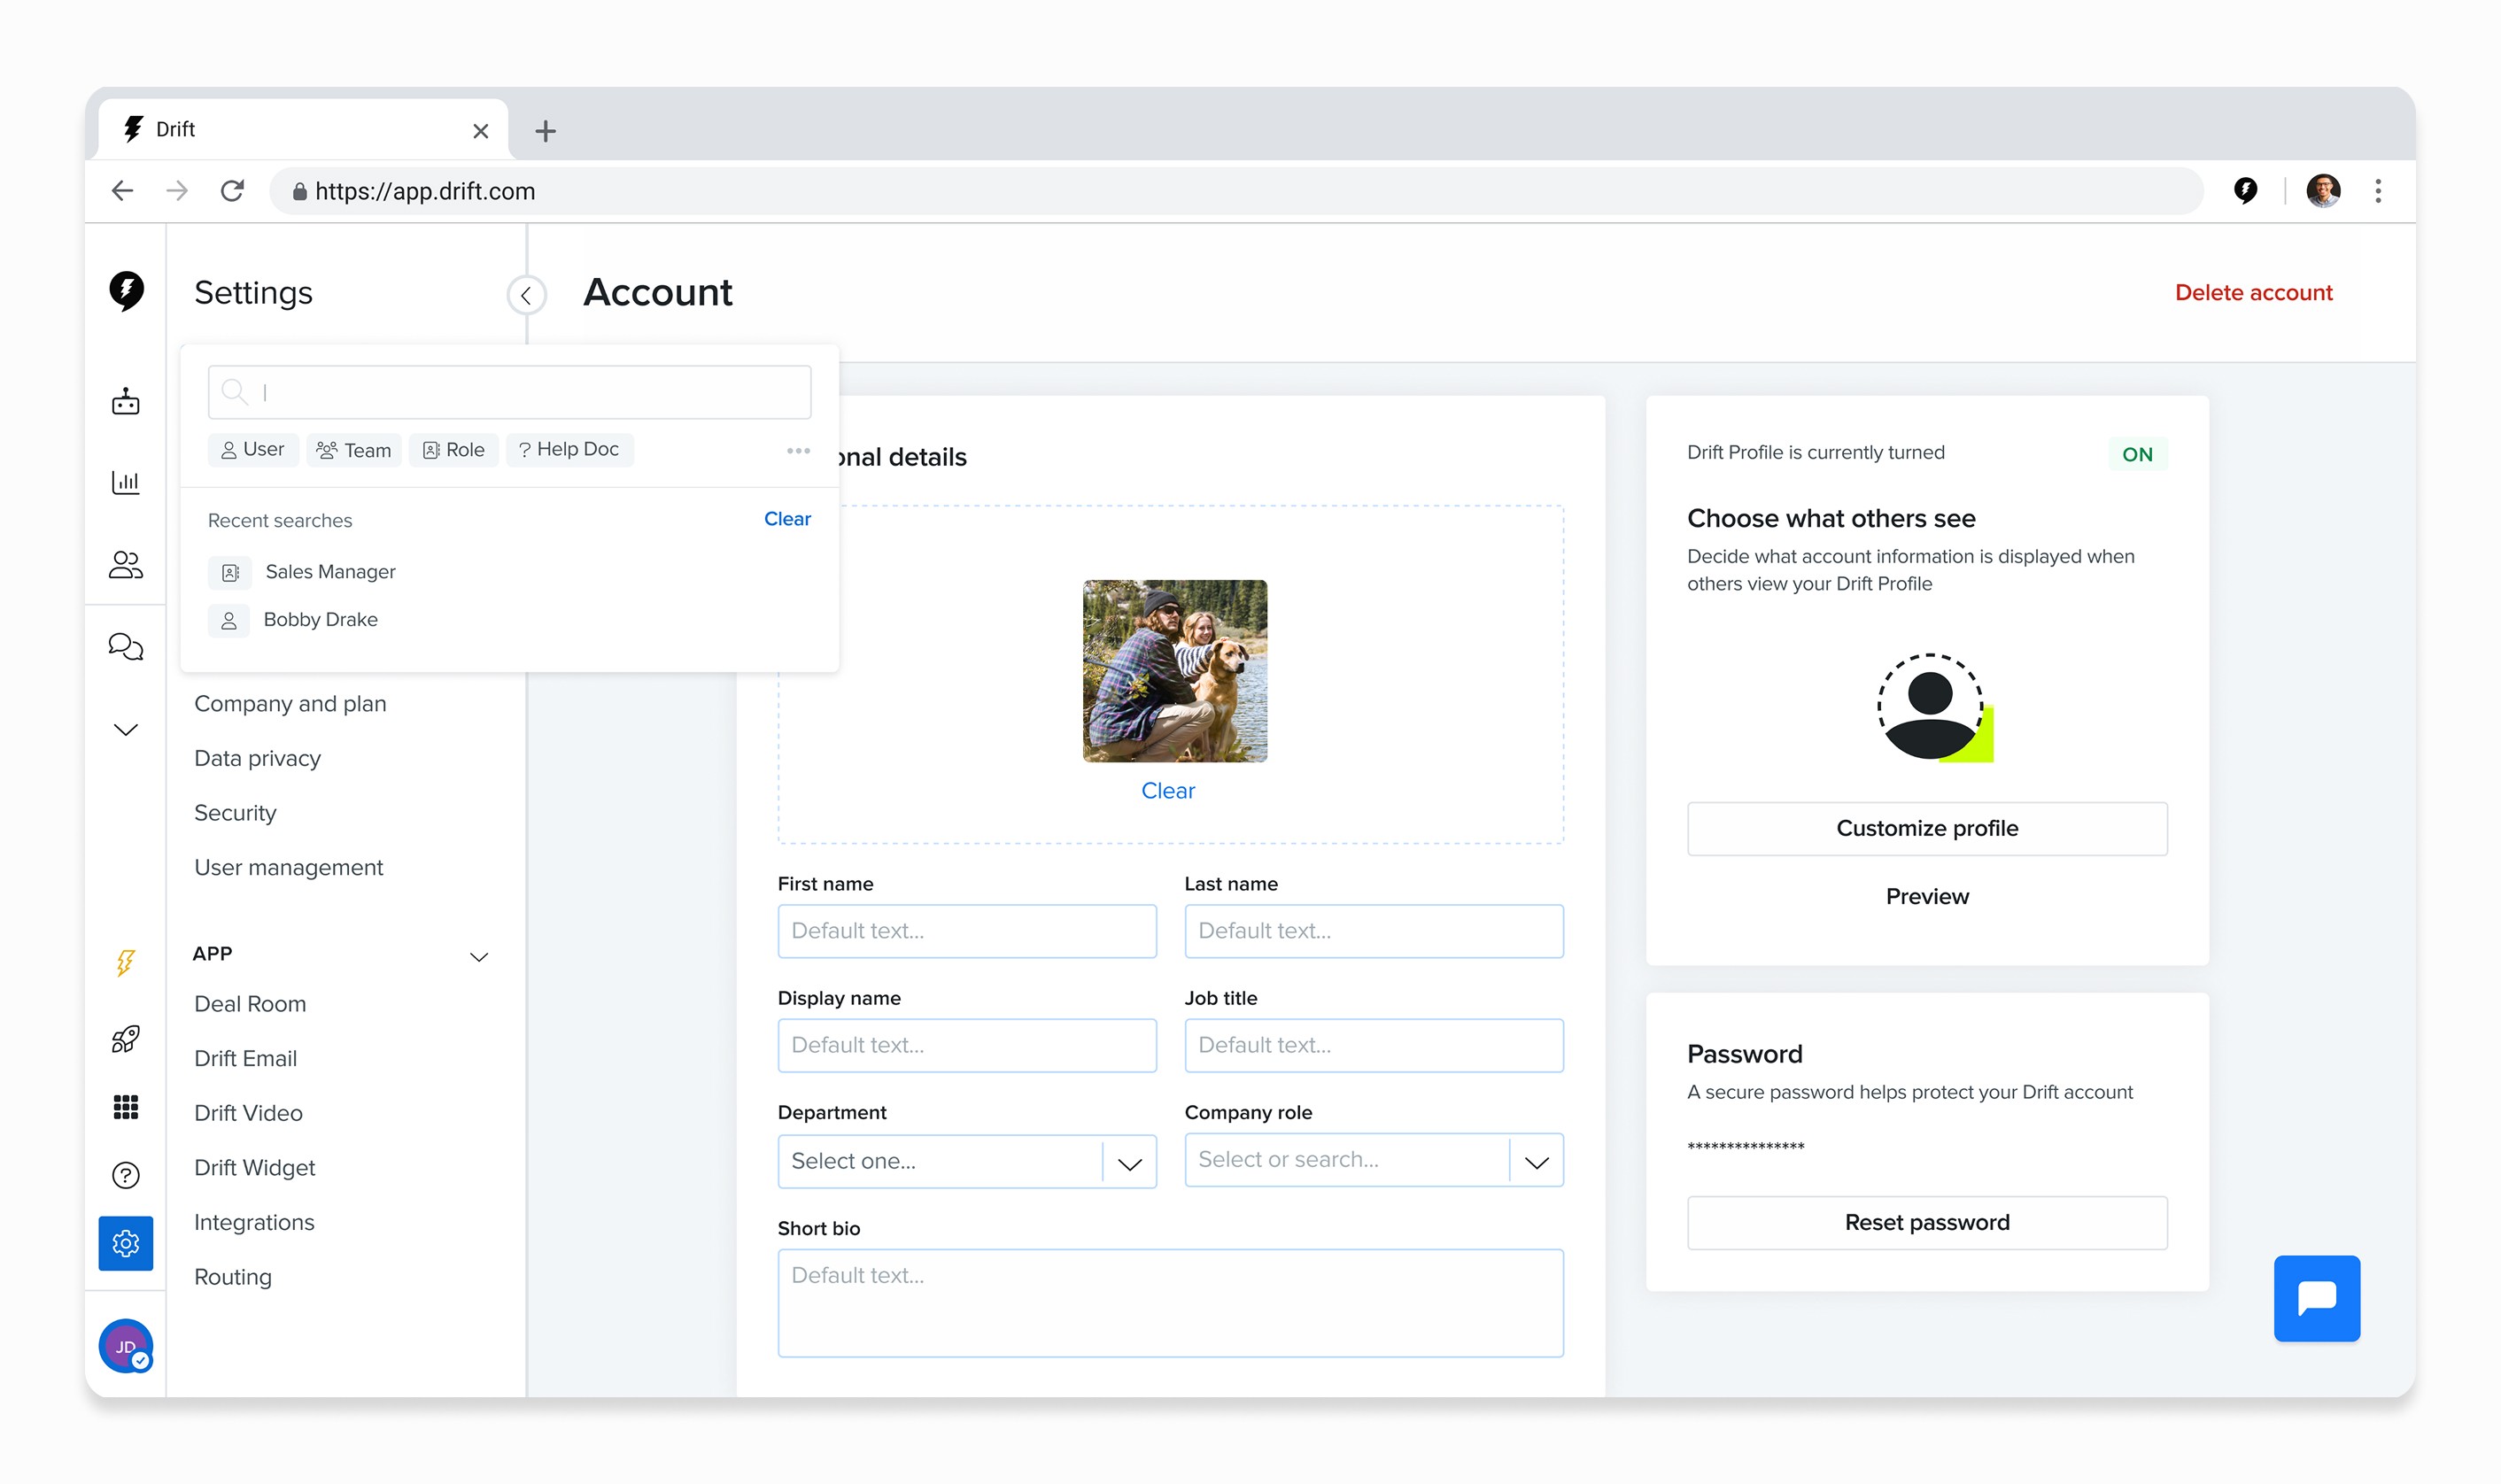Screen dimensions: 2501x1484
Task: Filter search by User chip
Action: (252, 450)
